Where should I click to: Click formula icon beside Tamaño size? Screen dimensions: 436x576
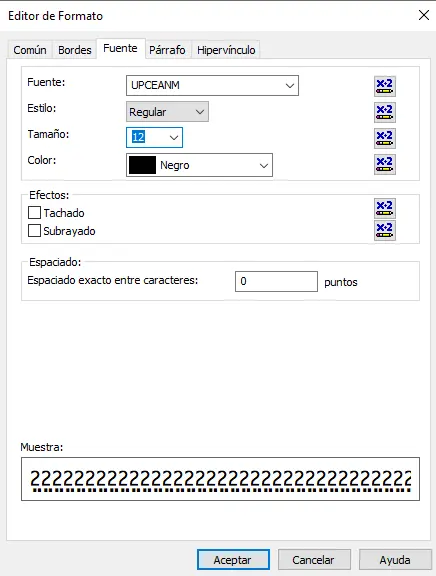point(385,138)
